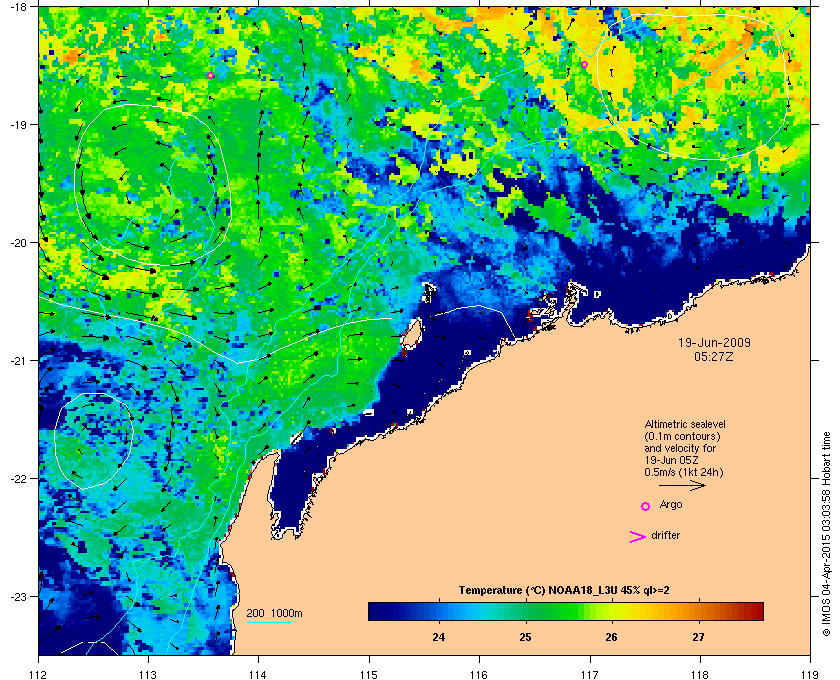Click the 'Altimetric sealevel' legend text
Screen dimensions: 840x680
coord(685,424)
